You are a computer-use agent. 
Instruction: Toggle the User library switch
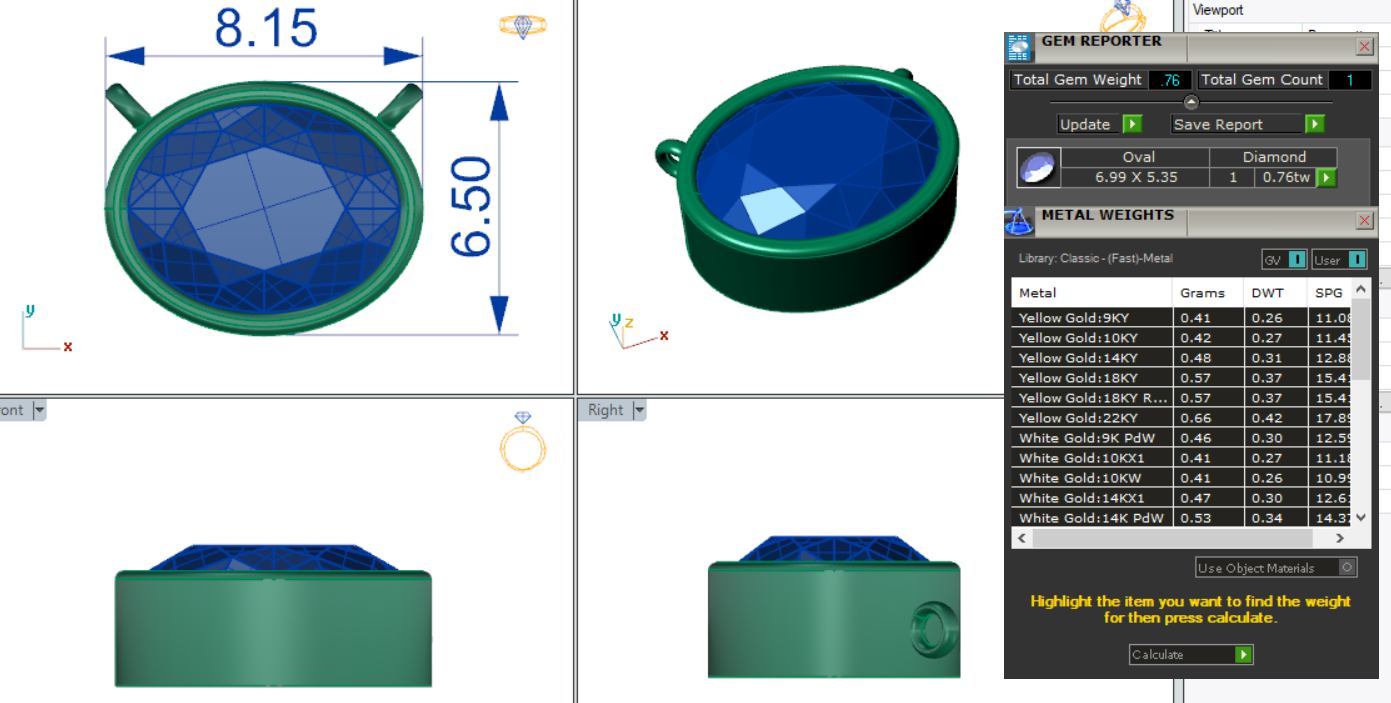tap(1356, 260)
